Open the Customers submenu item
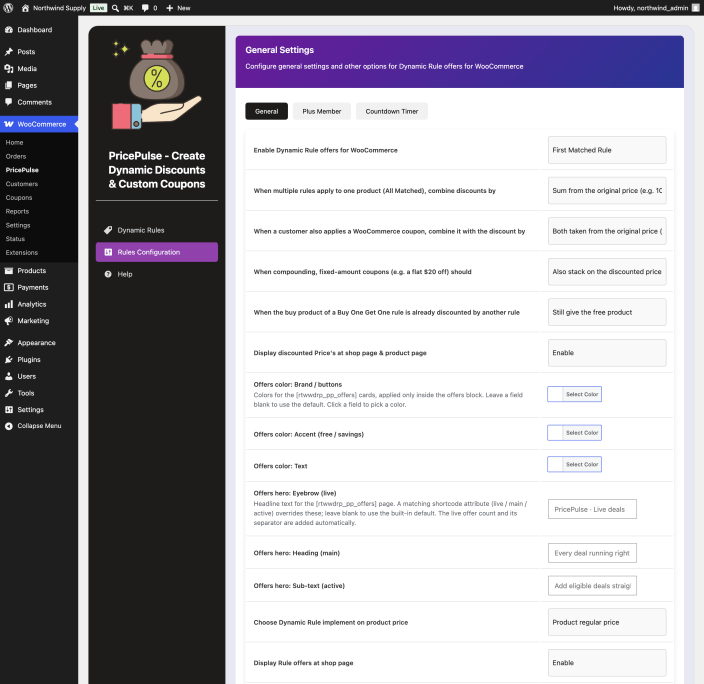This screenshot has height=684, width=704. (22, 184)
